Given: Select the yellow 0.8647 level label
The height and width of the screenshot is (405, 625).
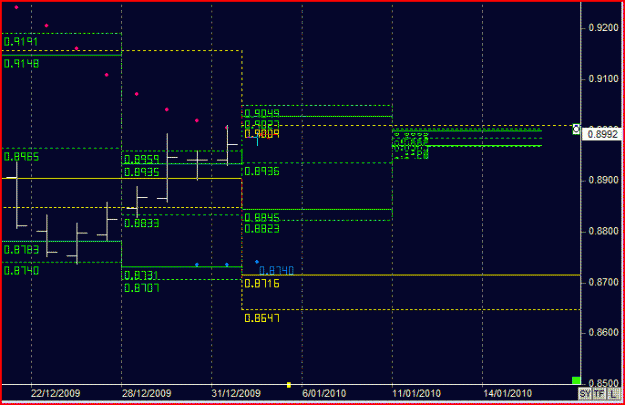Looking at the screenshot, I should pos(262,318).
